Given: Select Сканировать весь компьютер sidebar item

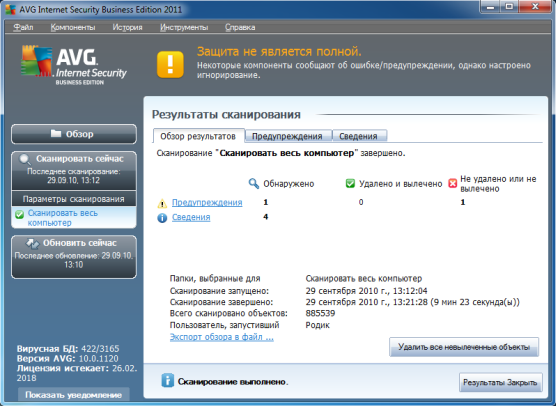Looking at the screenshot, I should (x=74, y=218).
